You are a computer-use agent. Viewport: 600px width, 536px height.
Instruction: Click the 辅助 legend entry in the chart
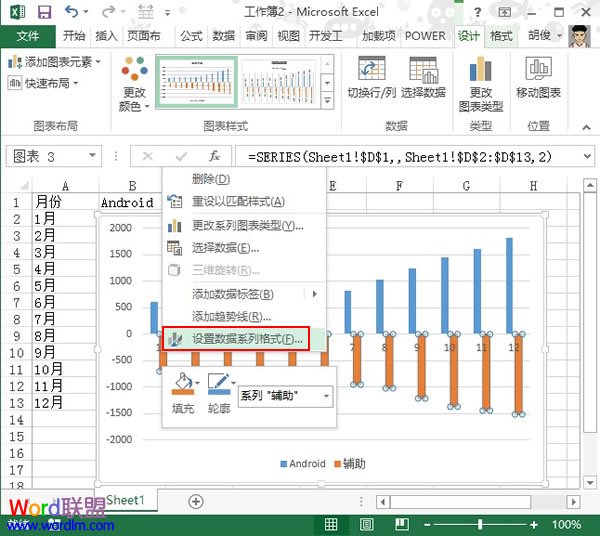(x=350, y=464)
